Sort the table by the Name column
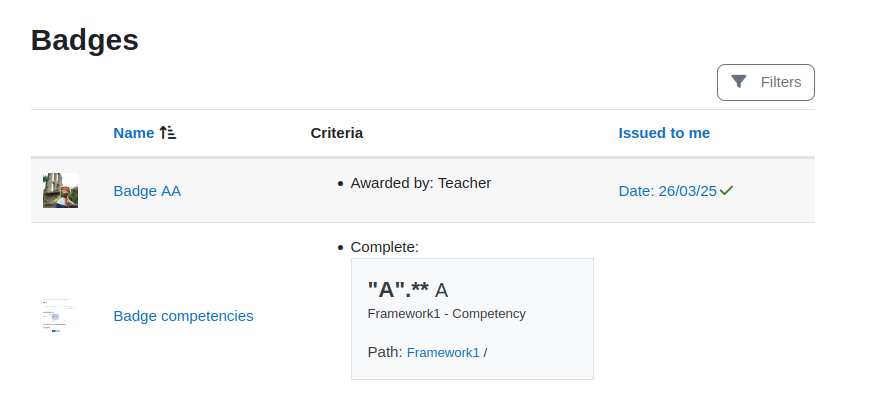This screenshot has width=894, height=414. pyautogui.click(x=133, y=133)
